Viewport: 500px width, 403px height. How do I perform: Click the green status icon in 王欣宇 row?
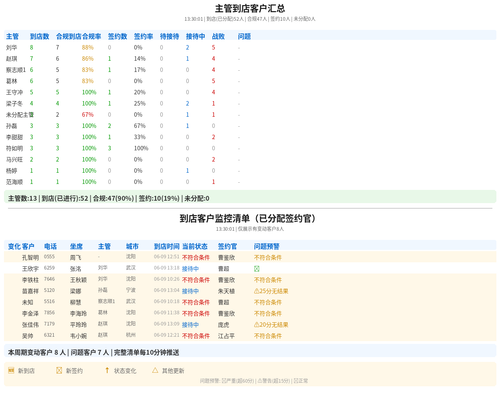pyautogui.click(x=257, y=269)
